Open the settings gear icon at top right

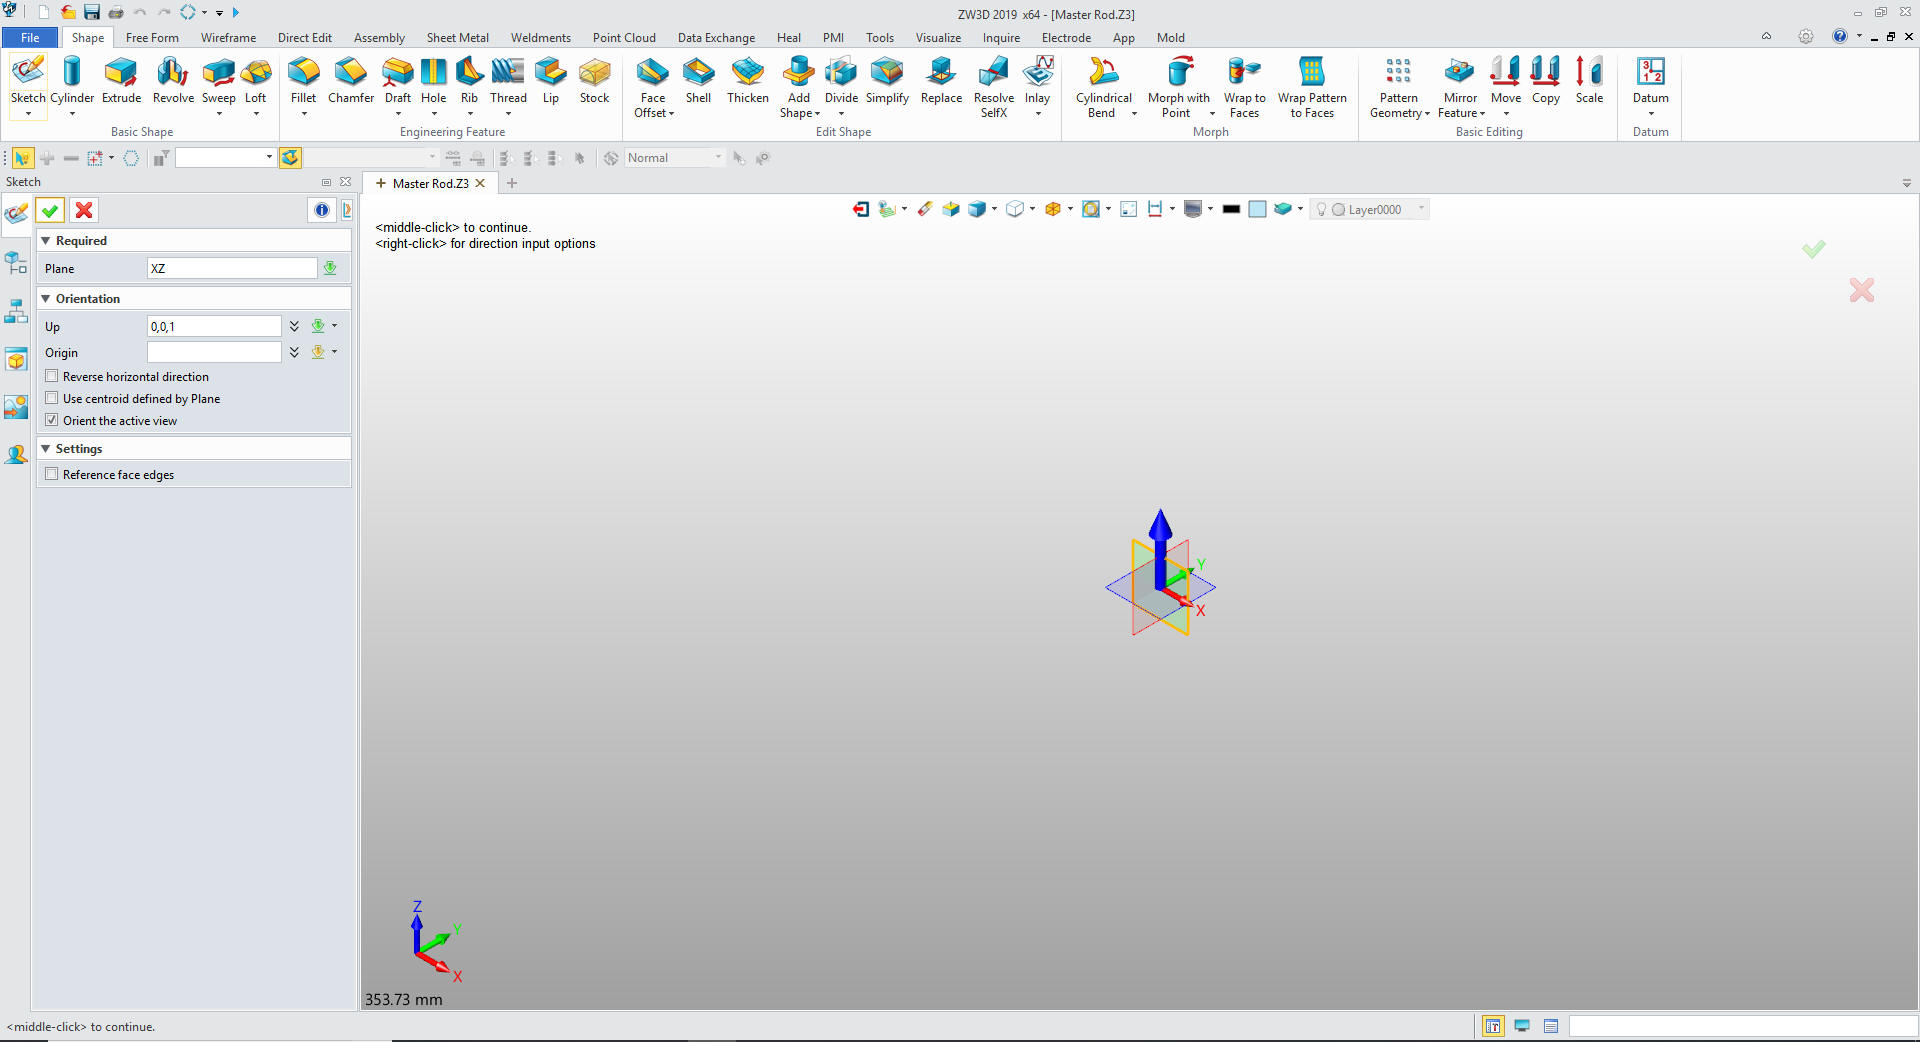click(x=1805, y=37)
